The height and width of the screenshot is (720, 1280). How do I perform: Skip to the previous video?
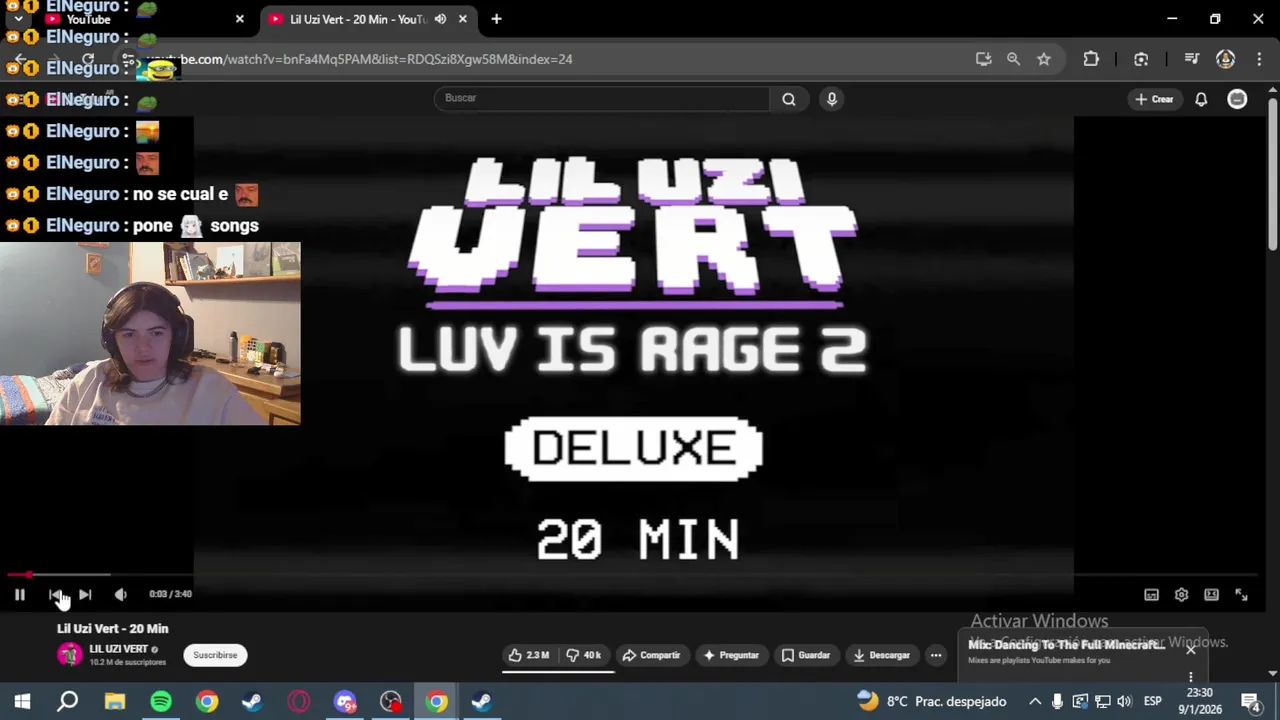(55, 595)
